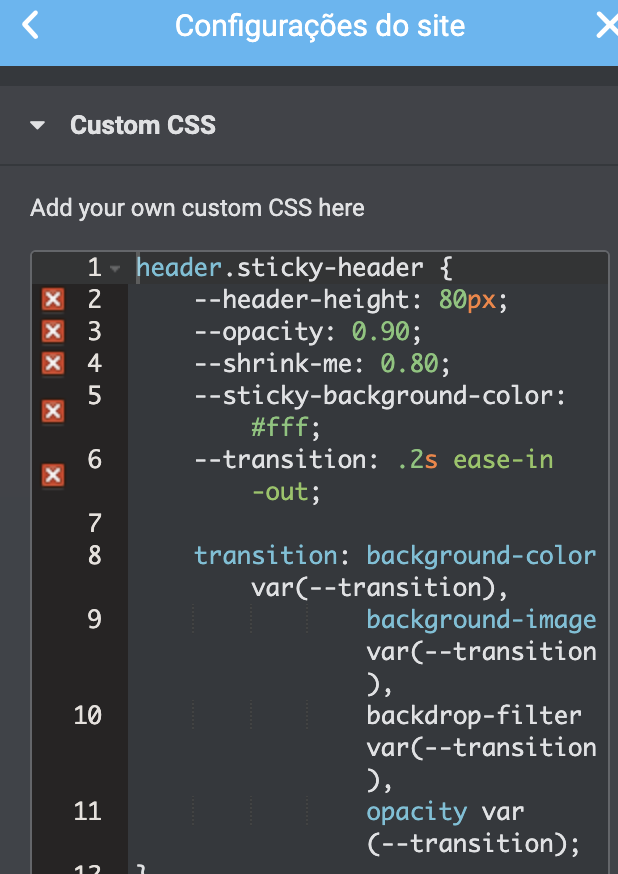This screenshot has height=874, width=618.
Task: Click the error marker on line 5
Action: (53, 412)
